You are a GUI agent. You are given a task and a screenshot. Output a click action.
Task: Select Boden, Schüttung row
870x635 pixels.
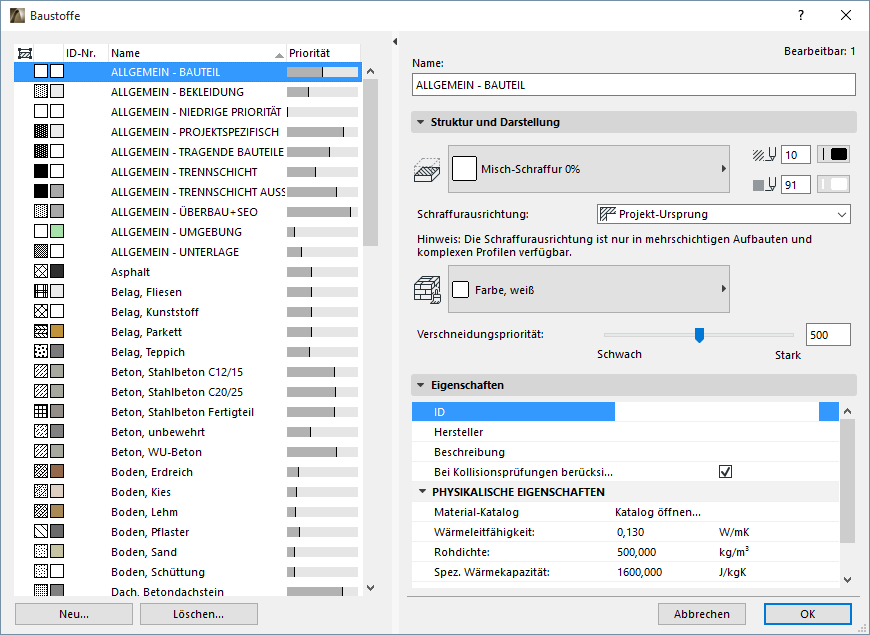(x=188, y=571)
